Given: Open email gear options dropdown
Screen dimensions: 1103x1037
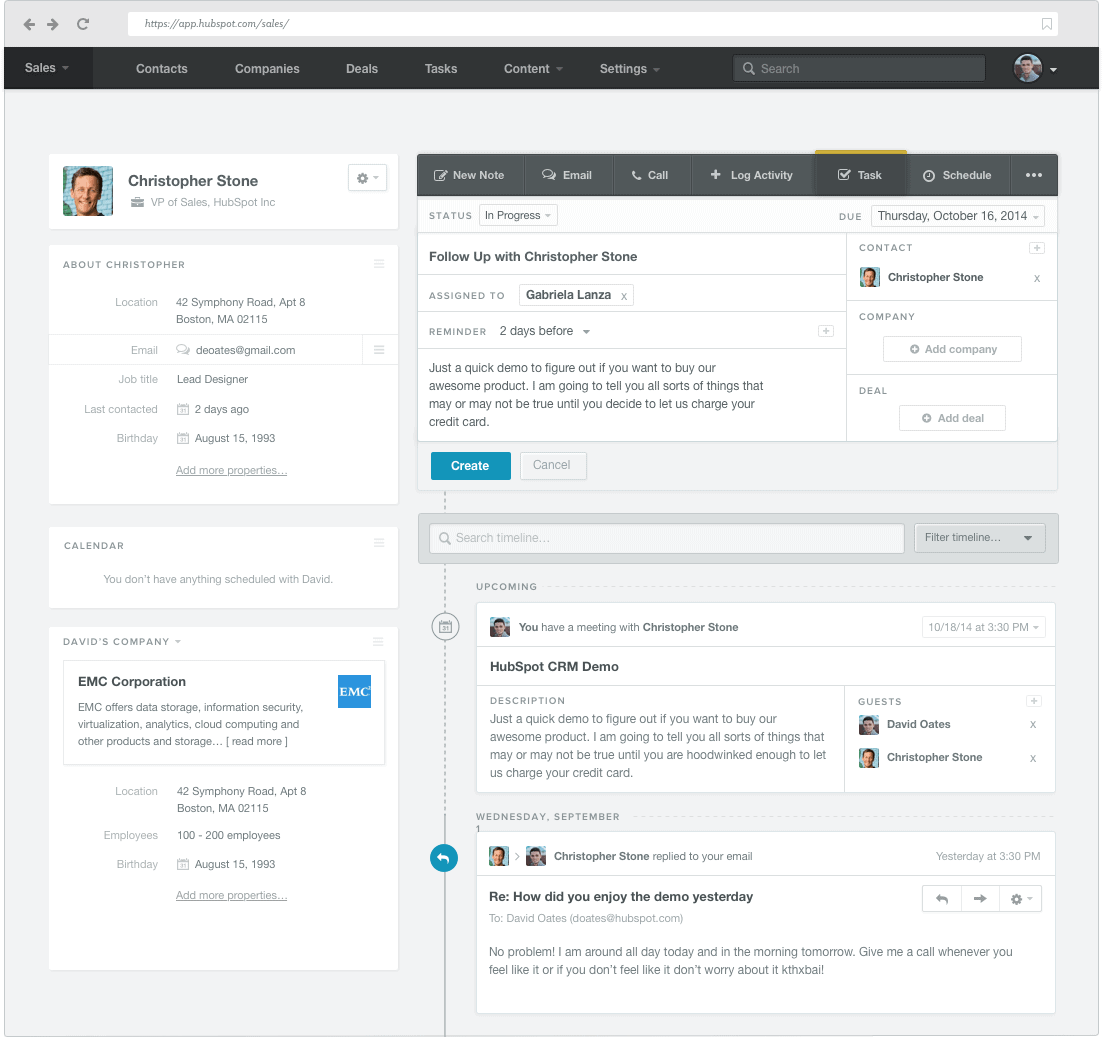Looking at the screenshot, I should 1021,899.
